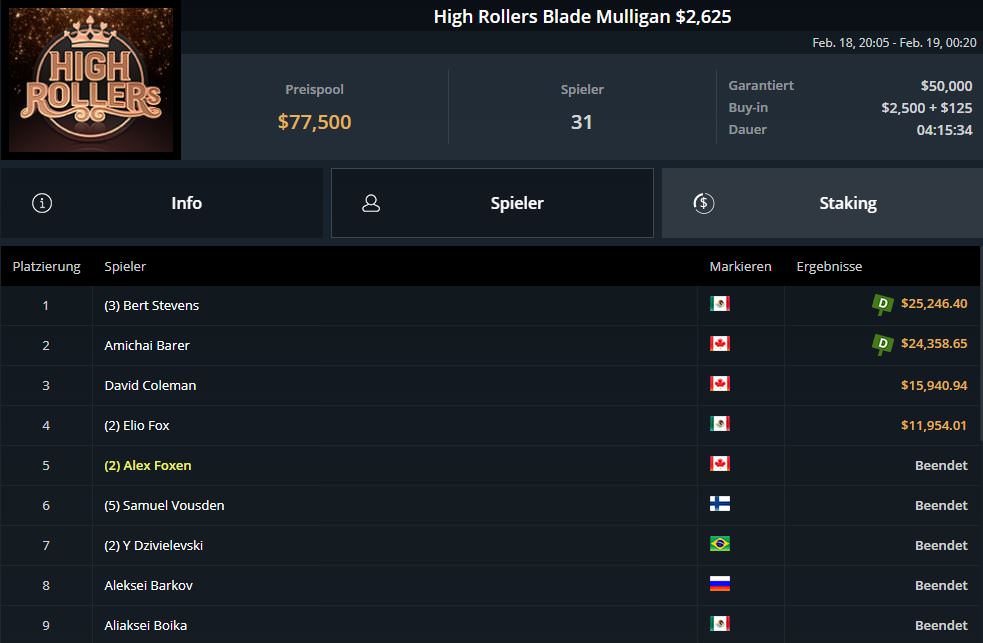This screenshot has width=983, height=643.
Task: Click Elio Fox's $11,954.01 result
Action: click(933, 425)
